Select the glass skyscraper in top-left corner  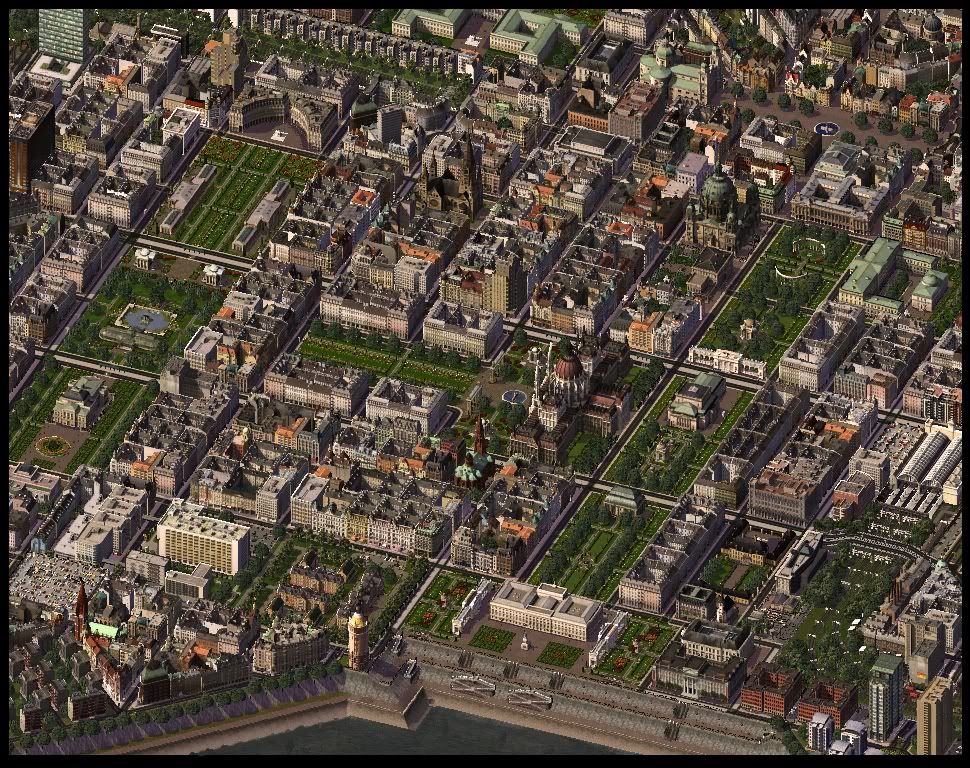(x=62, y=34)
